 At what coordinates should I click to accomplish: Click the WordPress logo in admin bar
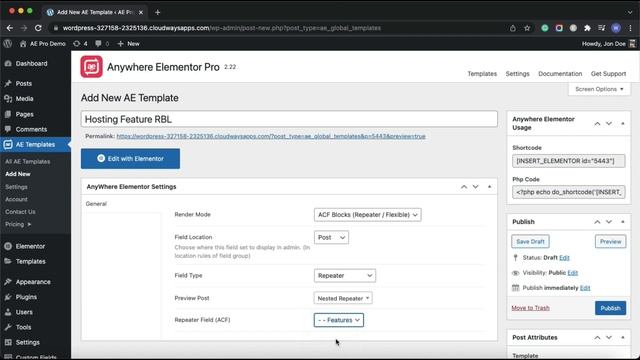click(8, 44)
